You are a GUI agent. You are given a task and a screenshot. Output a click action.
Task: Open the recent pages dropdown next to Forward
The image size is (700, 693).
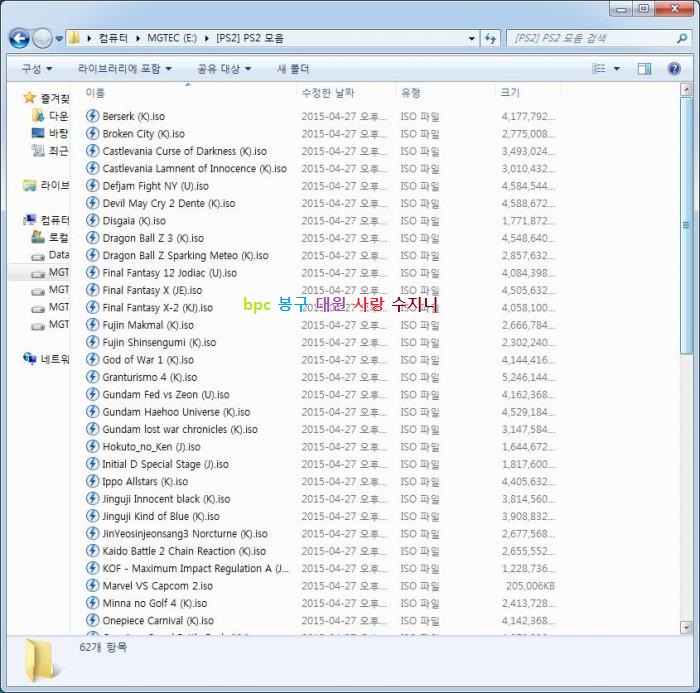[x=59, y=39]
